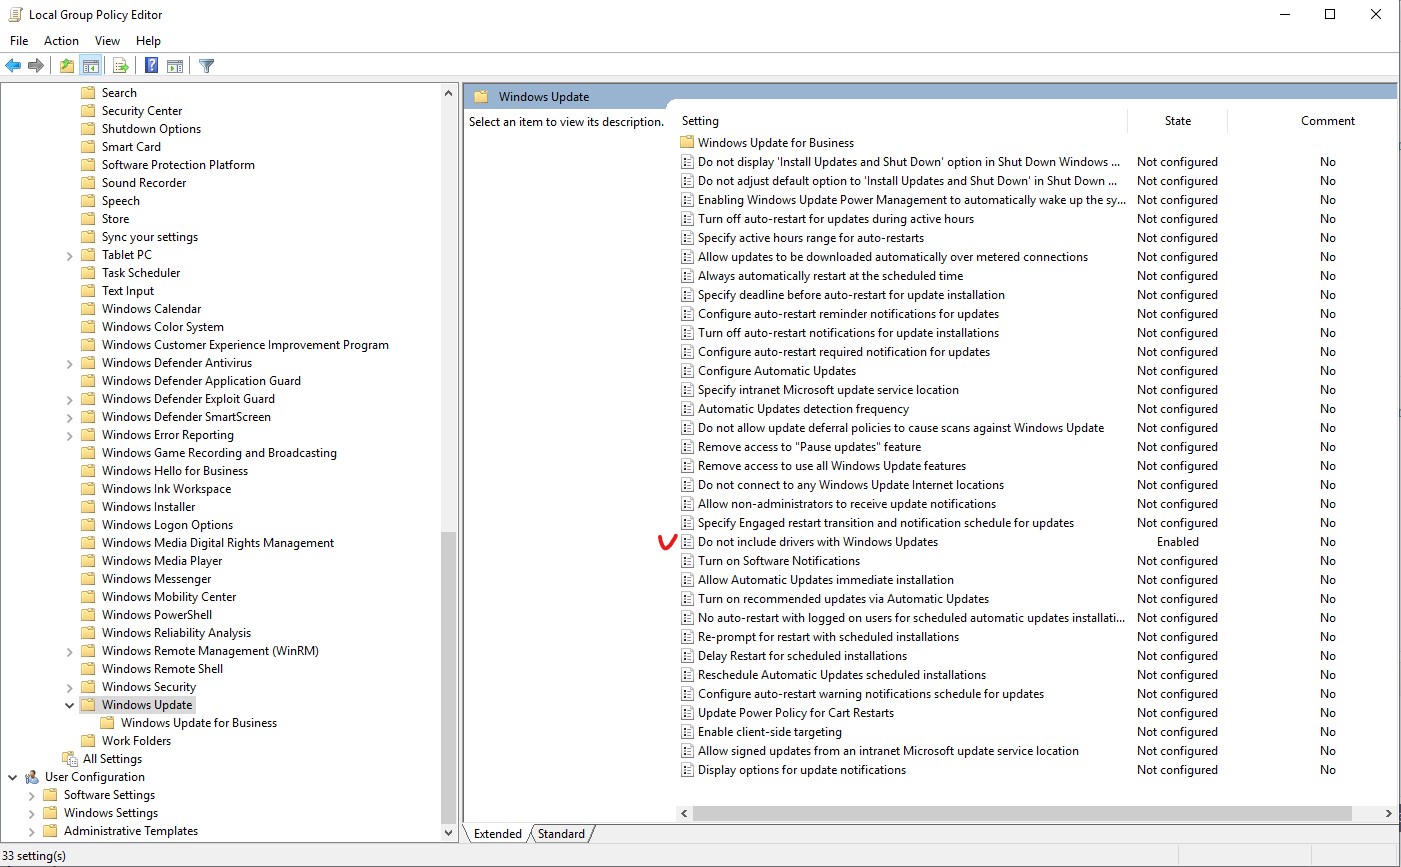Screen dimensions: 1401x867
Task: Sort by the State column header
Action: click(x=1177, y=121)
